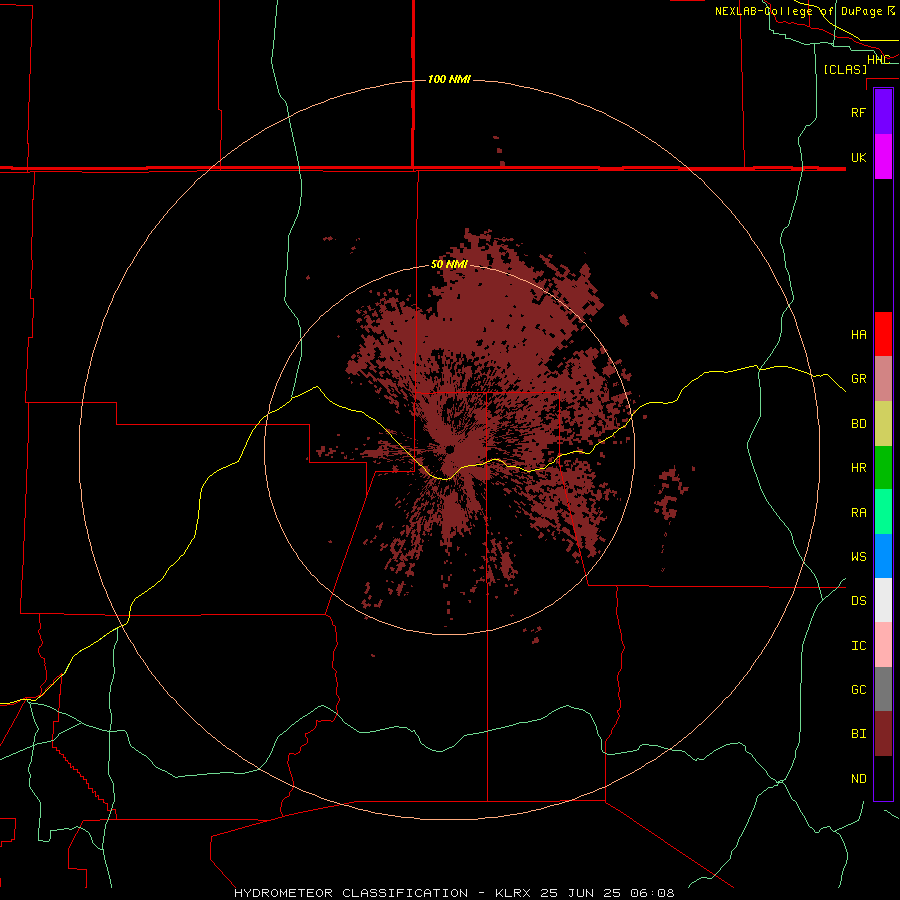Screen dimensions: 900x900
Task: Click the KLRX station identifier
Action: pos(513,893)
